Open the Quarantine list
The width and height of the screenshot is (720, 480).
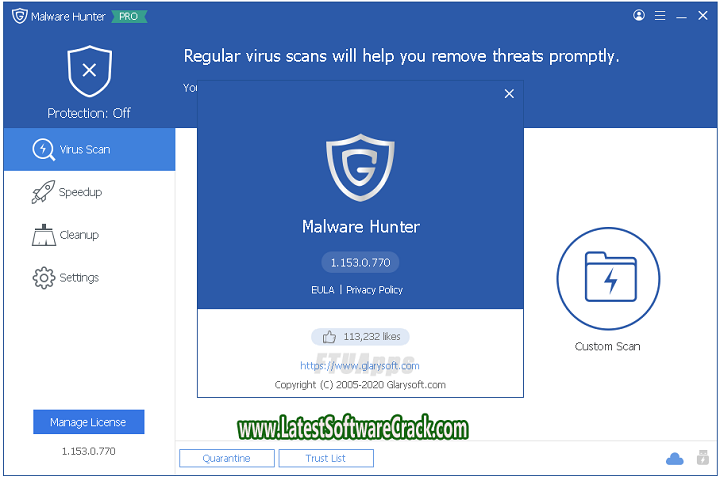pos(227,458)
